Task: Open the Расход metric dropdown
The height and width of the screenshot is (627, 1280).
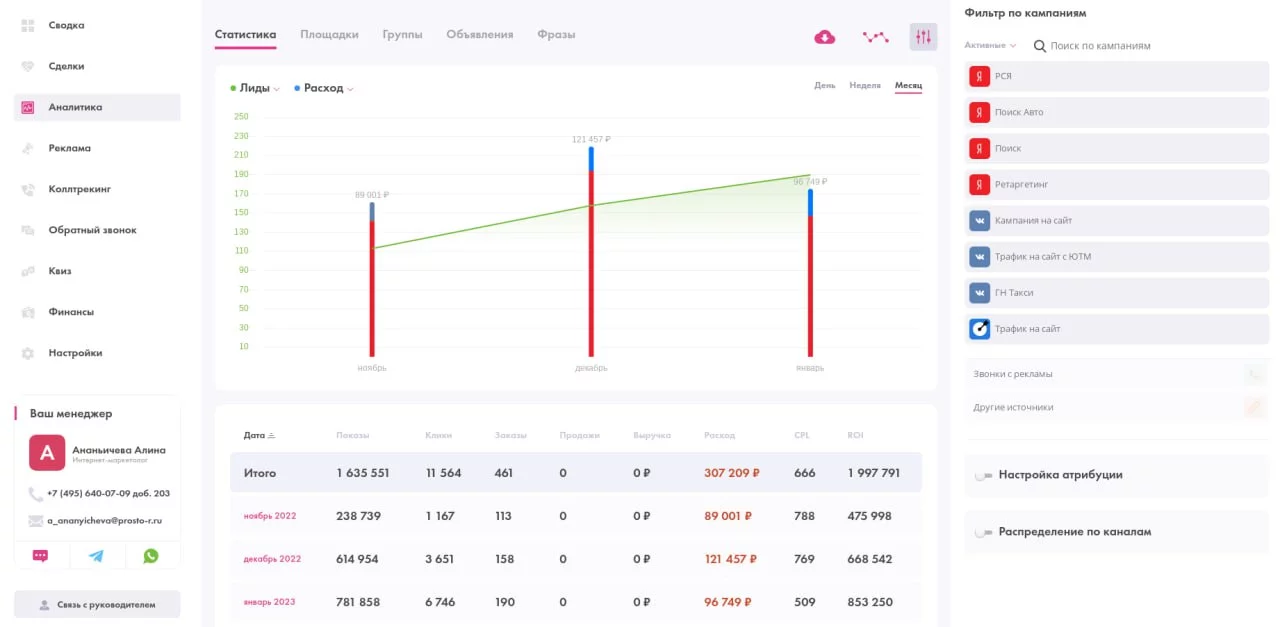Action: [x=324, y=88]
